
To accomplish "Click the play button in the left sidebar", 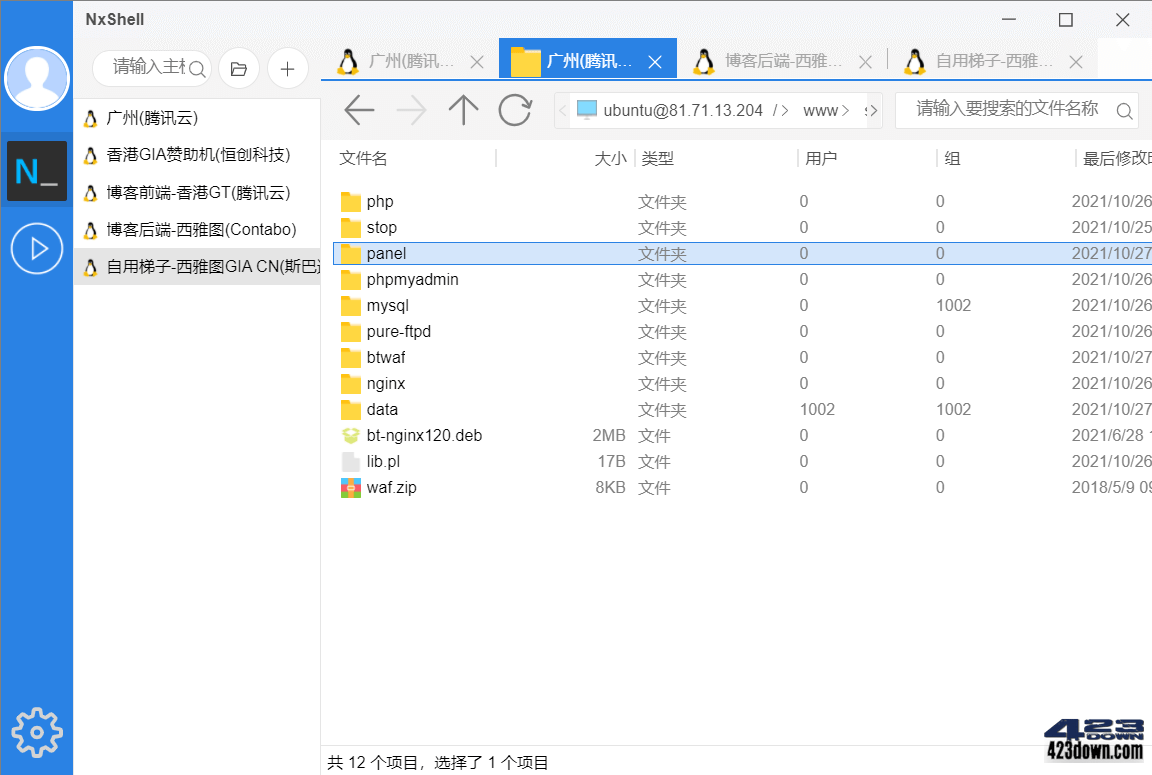I will pyautogui.click(x=37, y=248).
